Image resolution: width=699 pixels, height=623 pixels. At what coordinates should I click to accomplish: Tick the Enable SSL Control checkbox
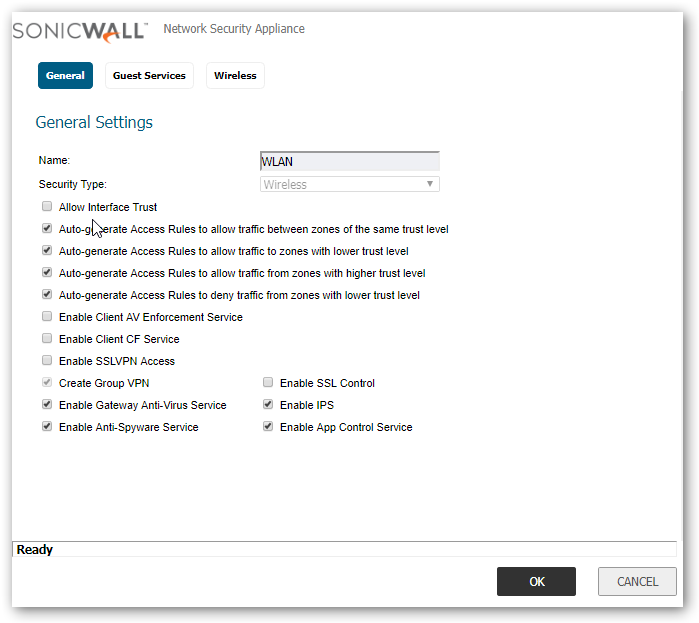coord(268,383)
